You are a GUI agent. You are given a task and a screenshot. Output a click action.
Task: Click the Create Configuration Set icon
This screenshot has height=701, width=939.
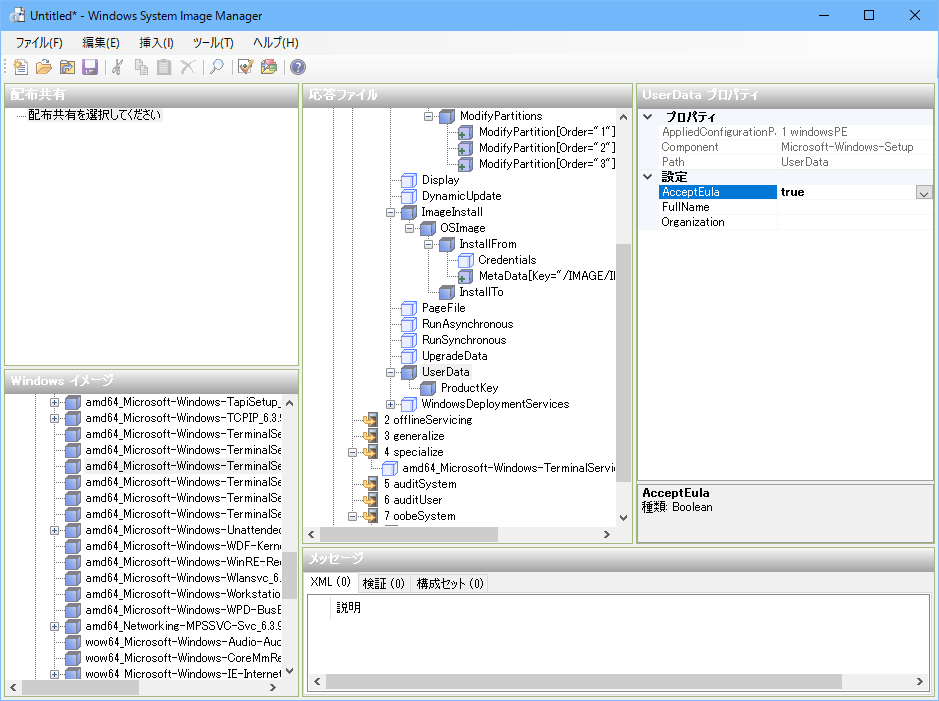[x=269, y=67]
